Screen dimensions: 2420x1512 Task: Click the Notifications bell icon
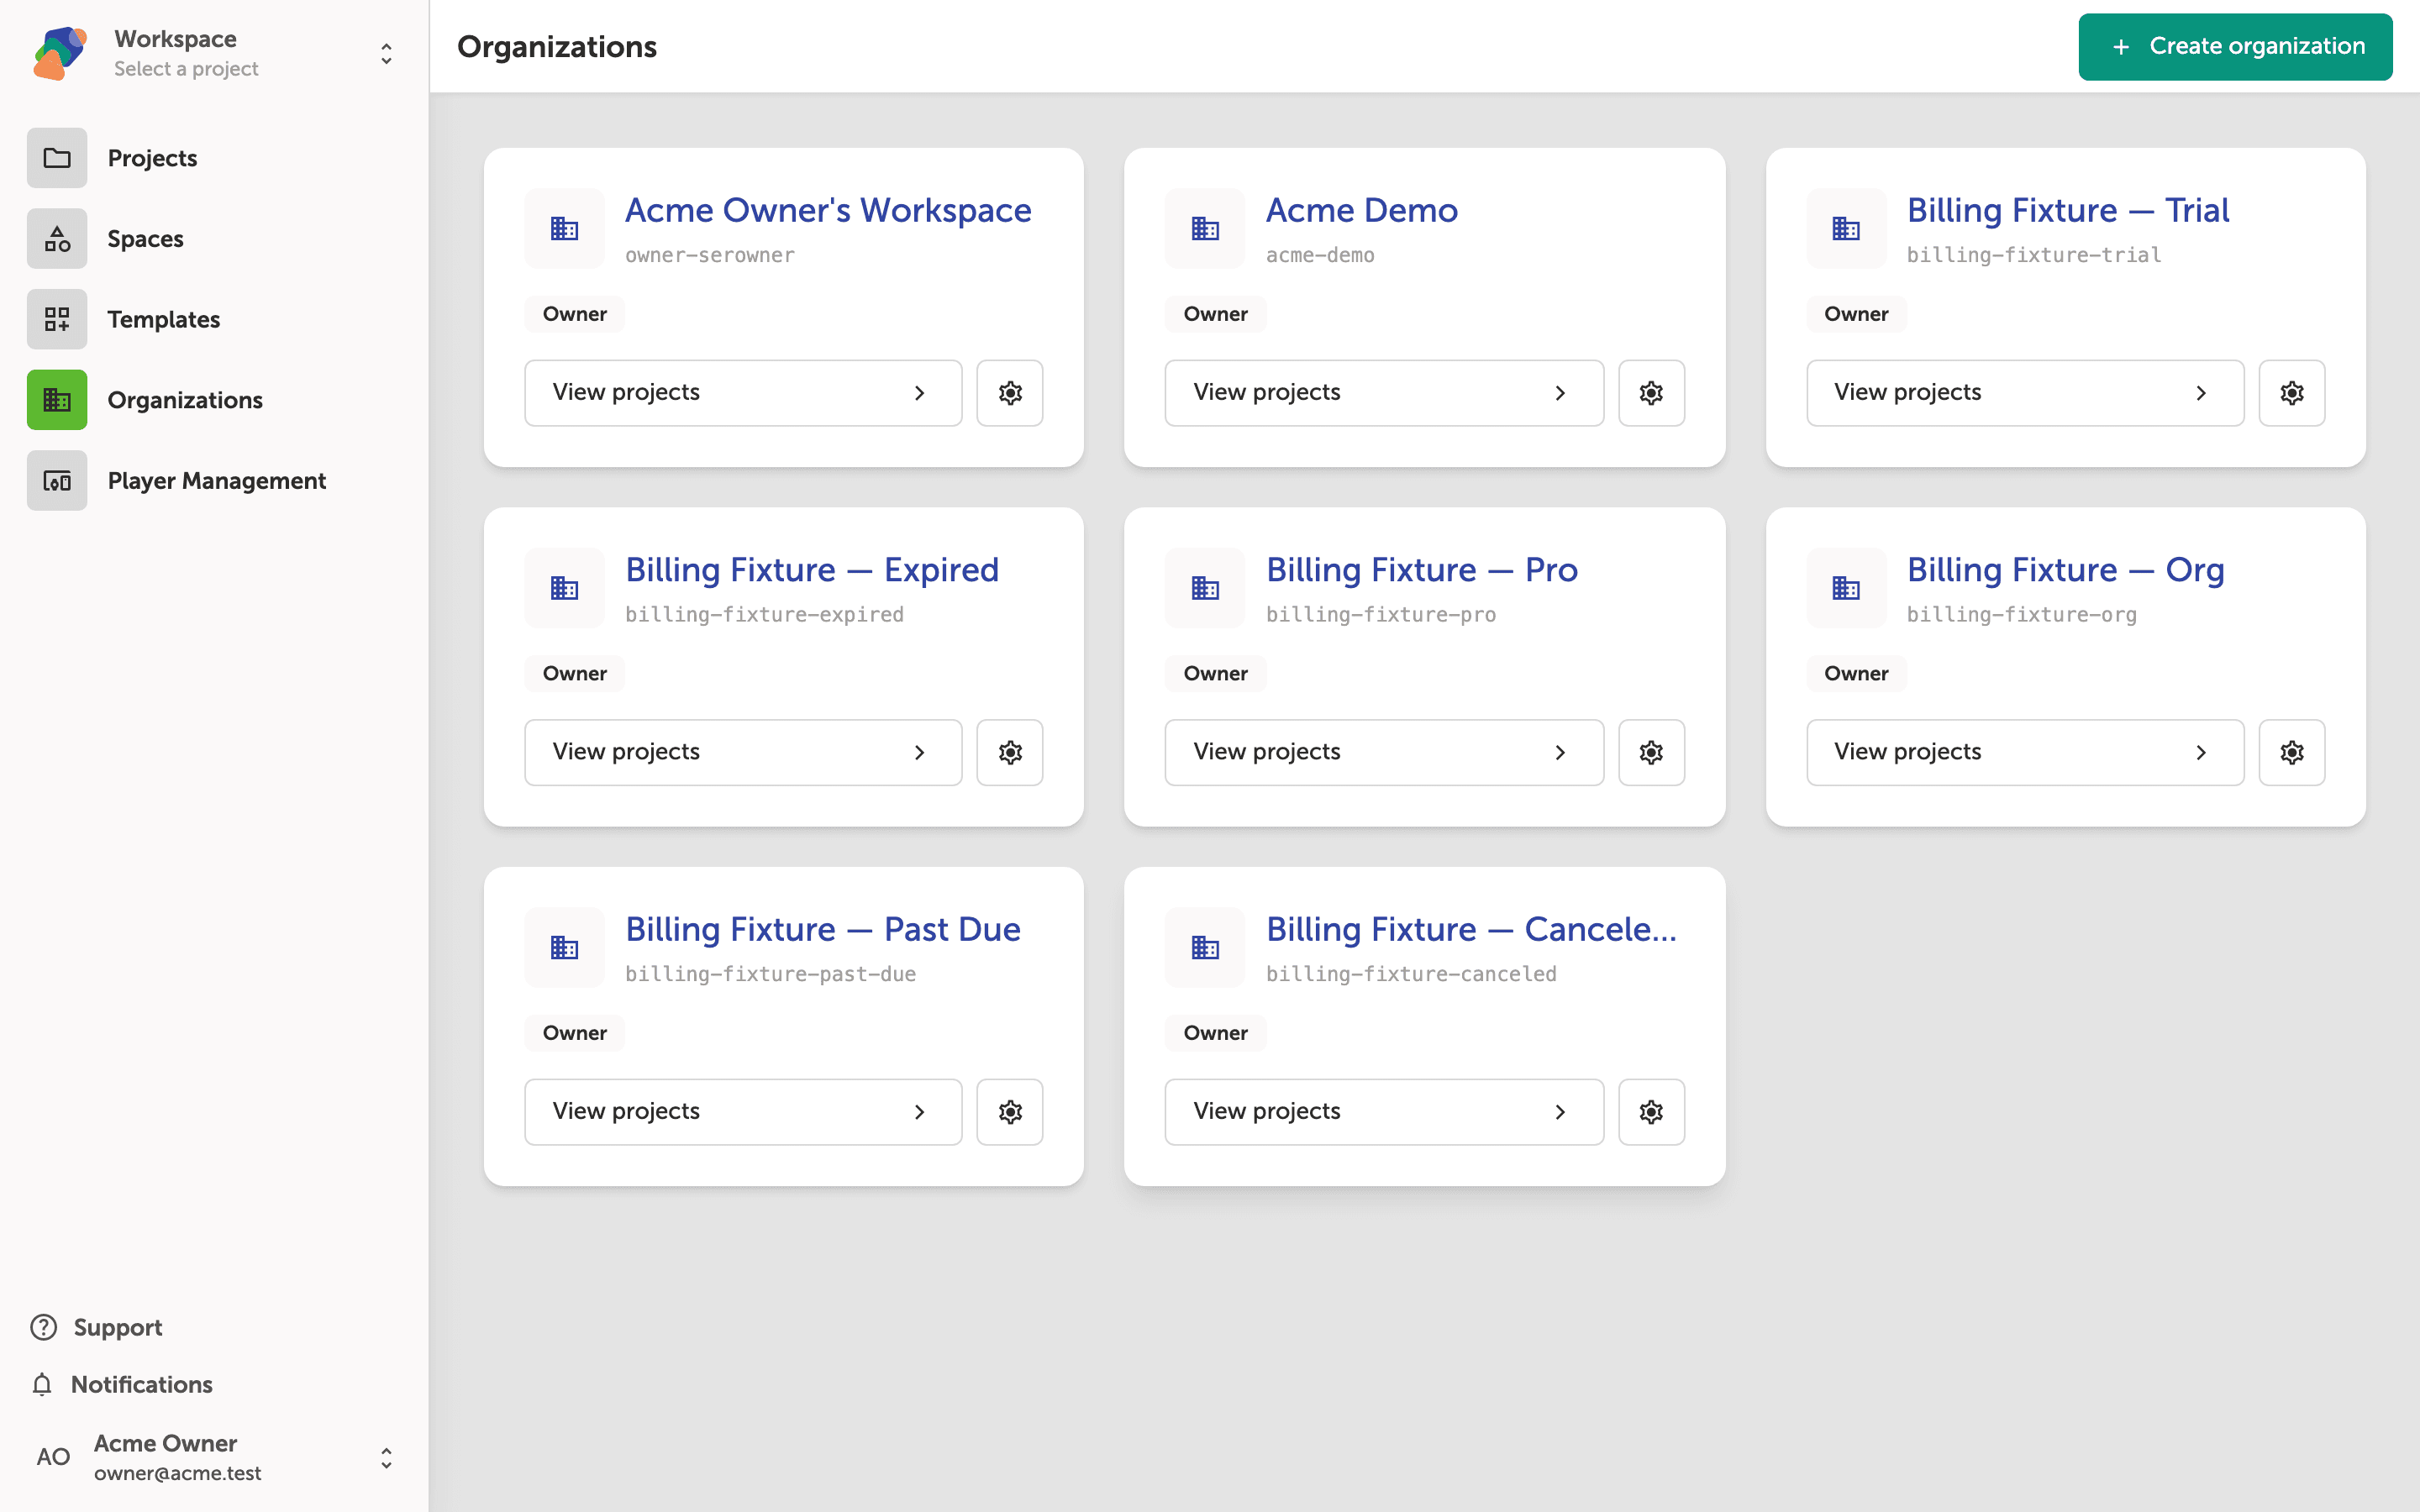(42, 1384)
